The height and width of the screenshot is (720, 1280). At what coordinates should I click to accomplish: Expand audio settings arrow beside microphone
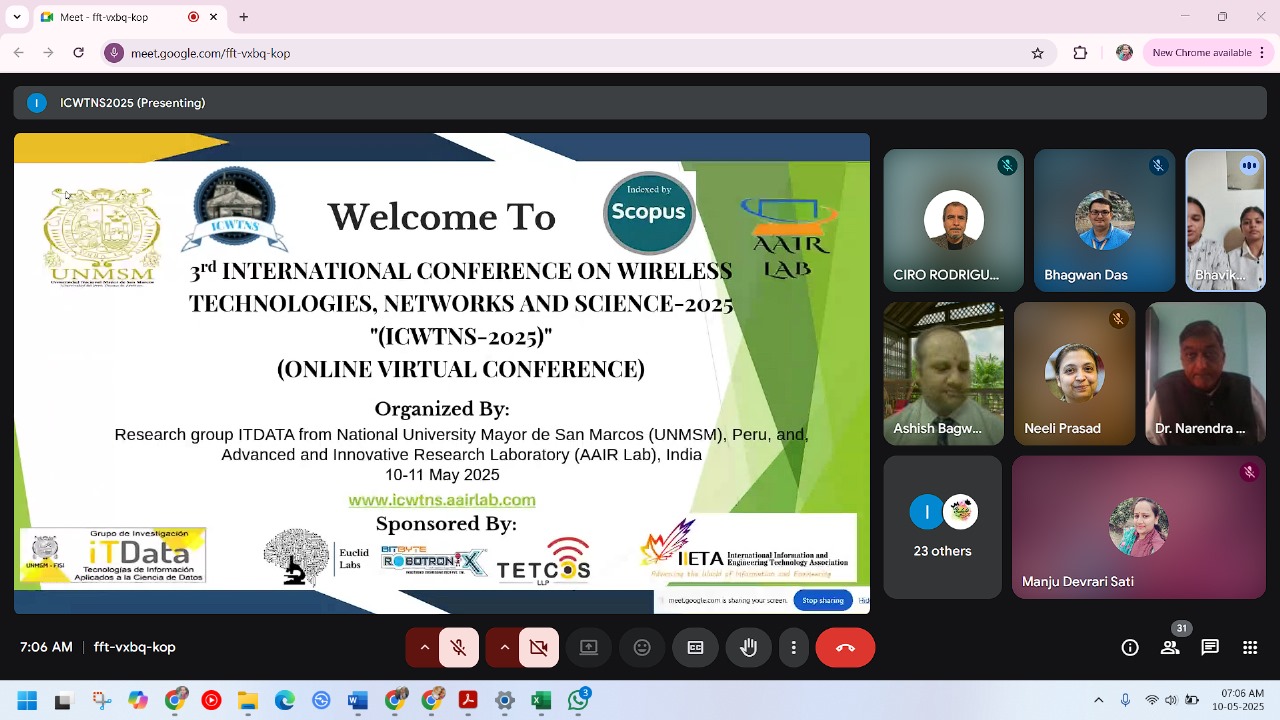(x=424, y=648)
